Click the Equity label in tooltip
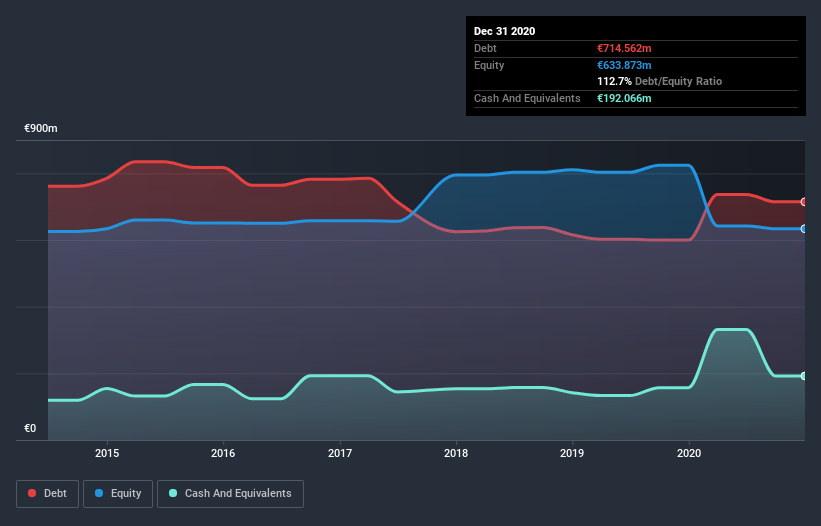 click(489, 65)
